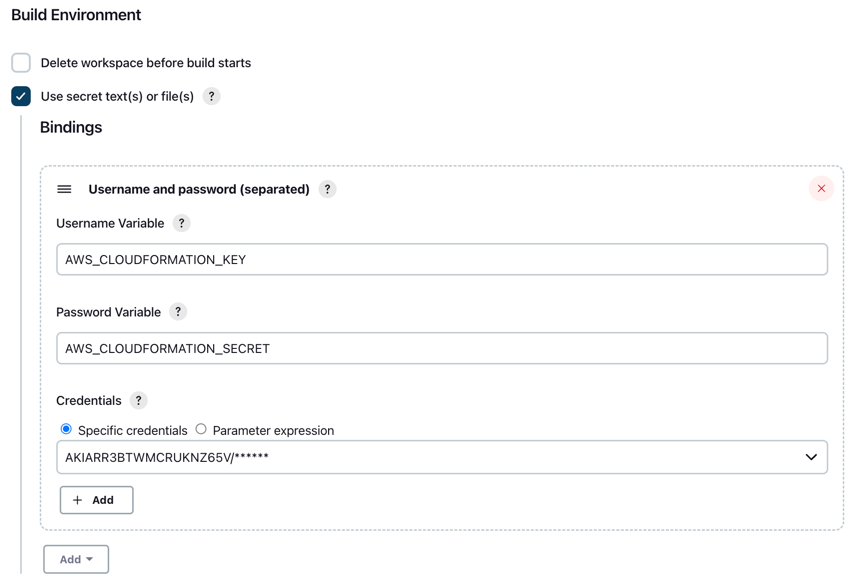This screenshot has height=586, width=860.
Task: Show help for Password Variable
Action: pyautogui.click(x=178, y=312)
